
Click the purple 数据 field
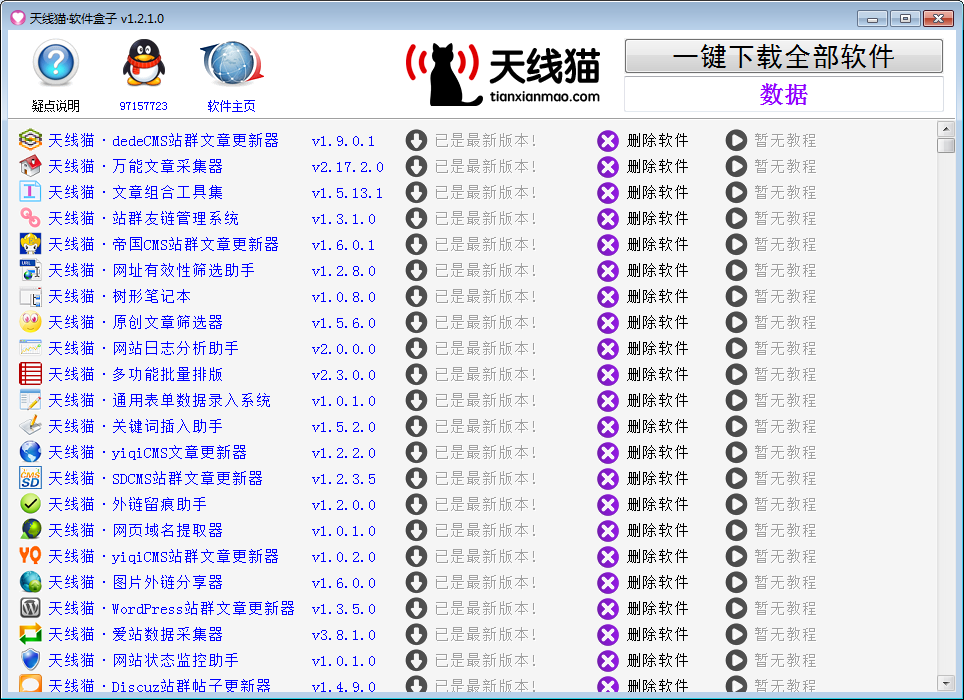pyautogui.click(x=783, y=94)
